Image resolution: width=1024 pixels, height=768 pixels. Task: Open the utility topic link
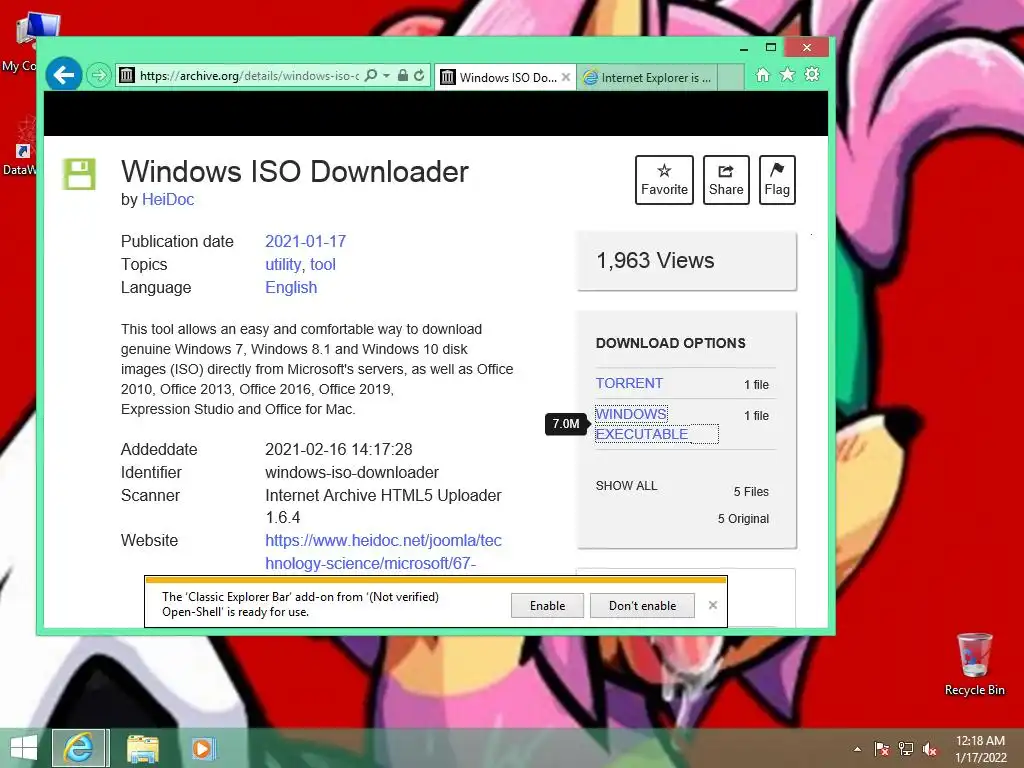[x=283, y=264]
